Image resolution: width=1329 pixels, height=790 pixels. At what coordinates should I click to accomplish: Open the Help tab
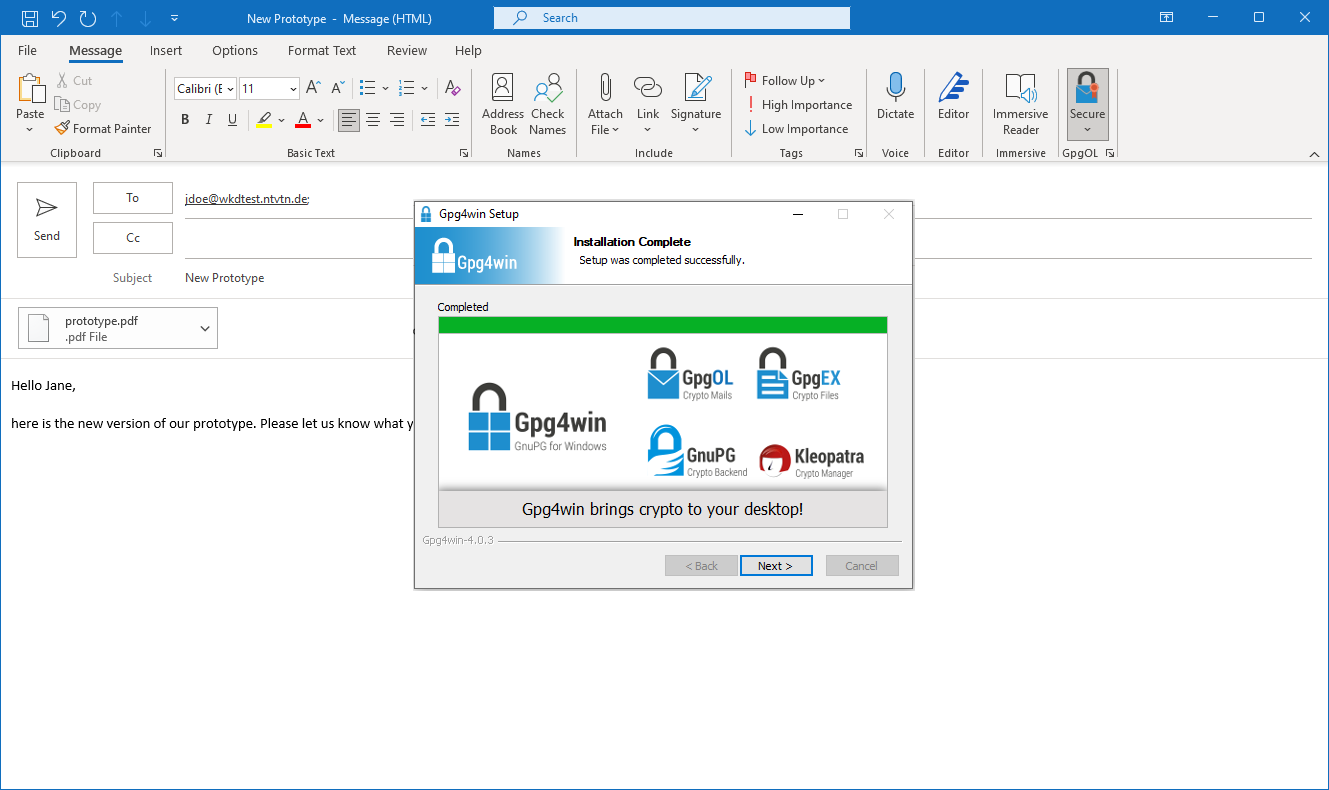468,50
